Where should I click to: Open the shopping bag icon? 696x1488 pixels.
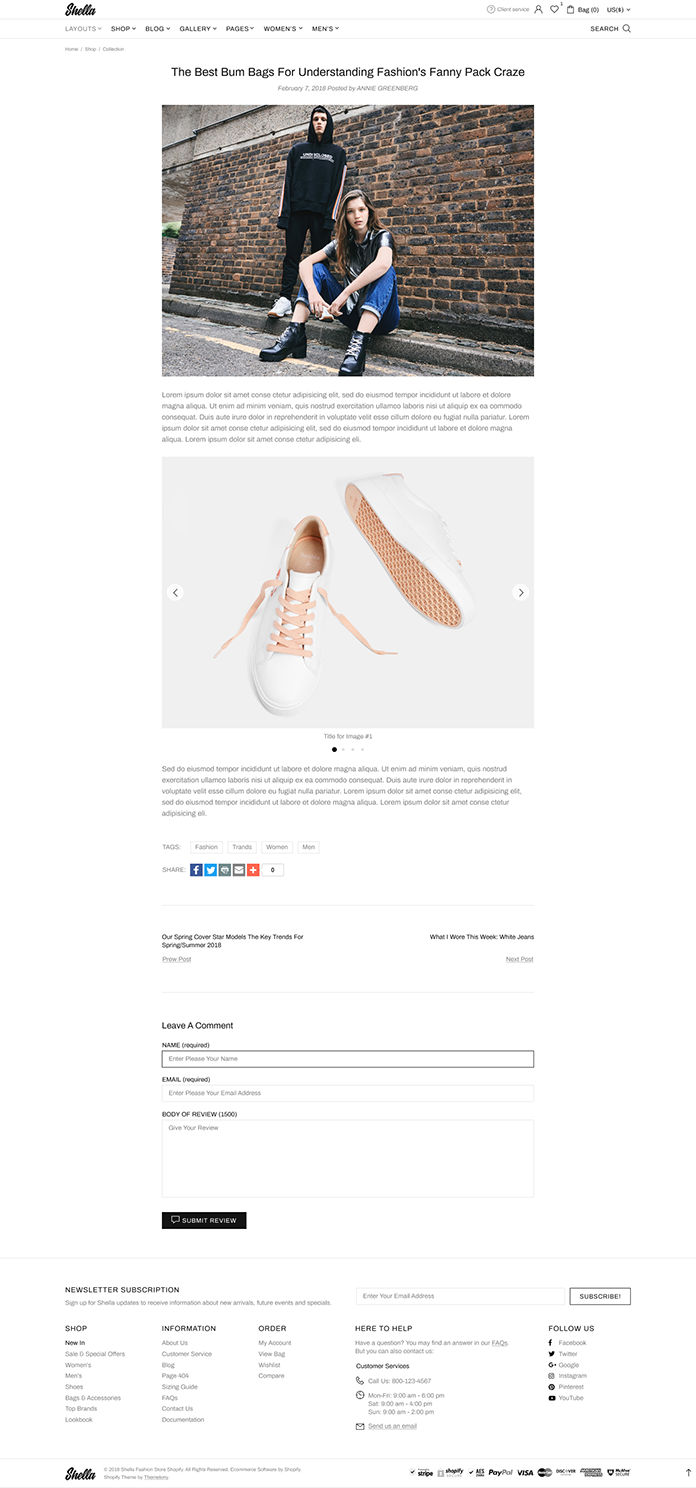click(x=571, y=9)
